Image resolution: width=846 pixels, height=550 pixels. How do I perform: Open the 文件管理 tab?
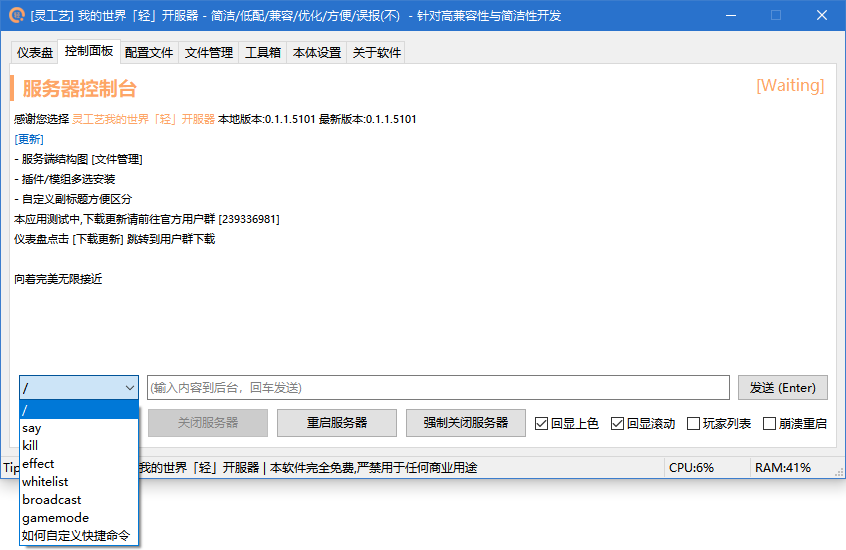click(x=209, y=52)
